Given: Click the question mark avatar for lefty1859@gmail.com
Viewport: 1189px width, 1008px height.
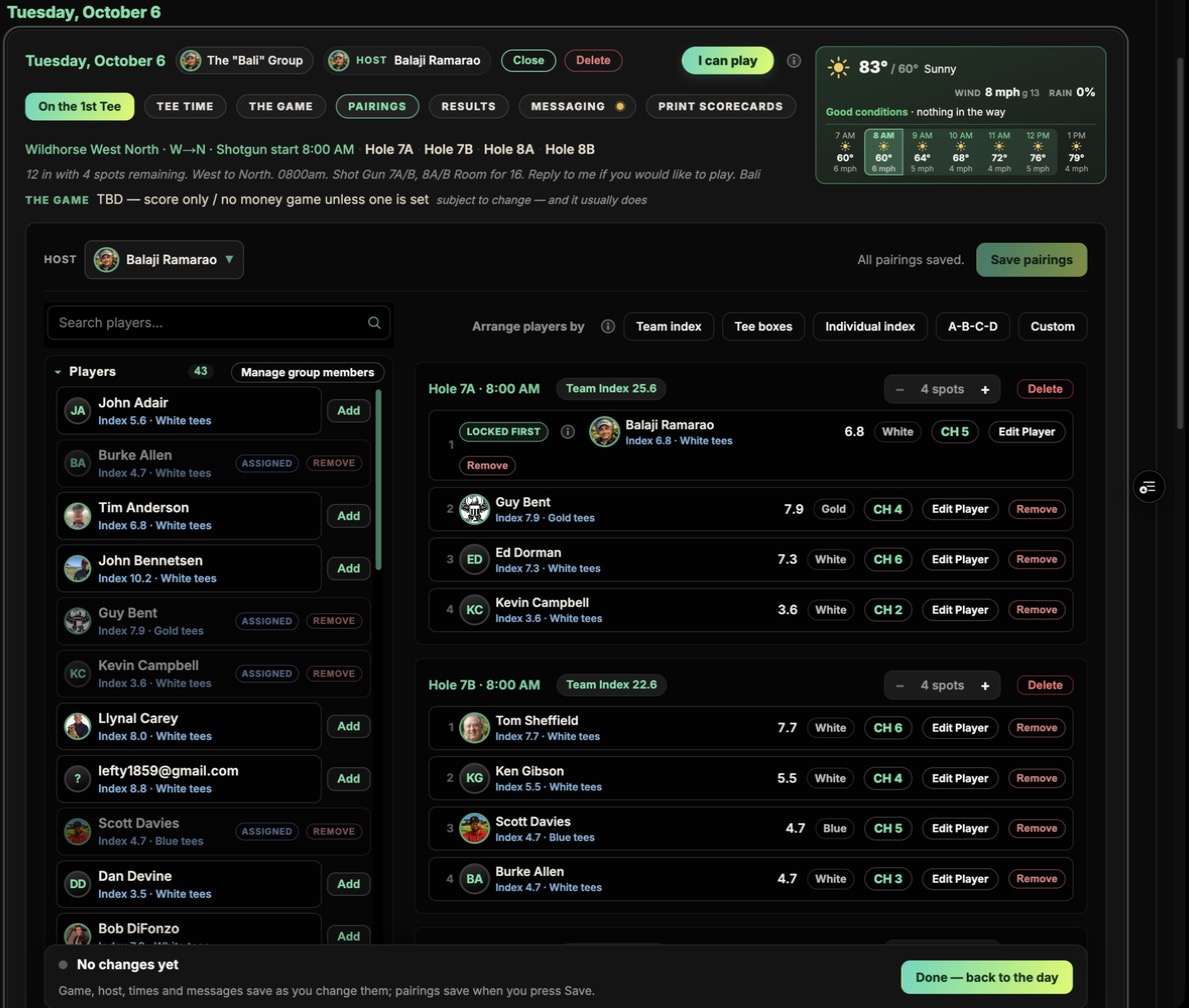Looking at the screenshot, I should [77, 779].
